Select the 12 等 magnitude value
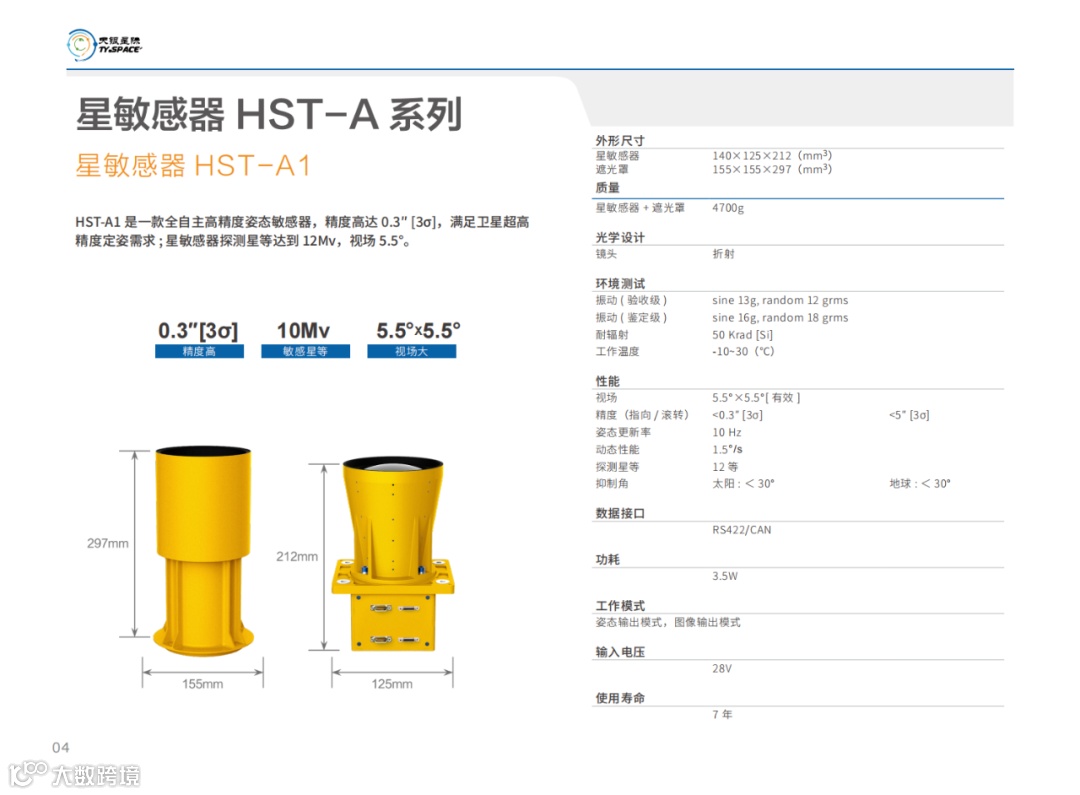The image size is (1080, 795). pos(725,467)
